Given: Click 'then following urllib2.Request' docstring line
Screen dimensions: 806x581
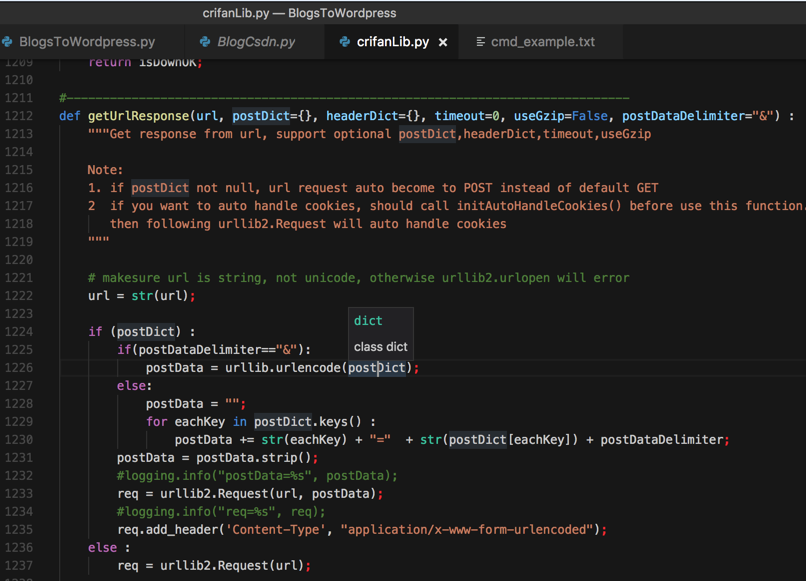Looking at the screenshot, I should pyautogui.click(x=308, y=224).
